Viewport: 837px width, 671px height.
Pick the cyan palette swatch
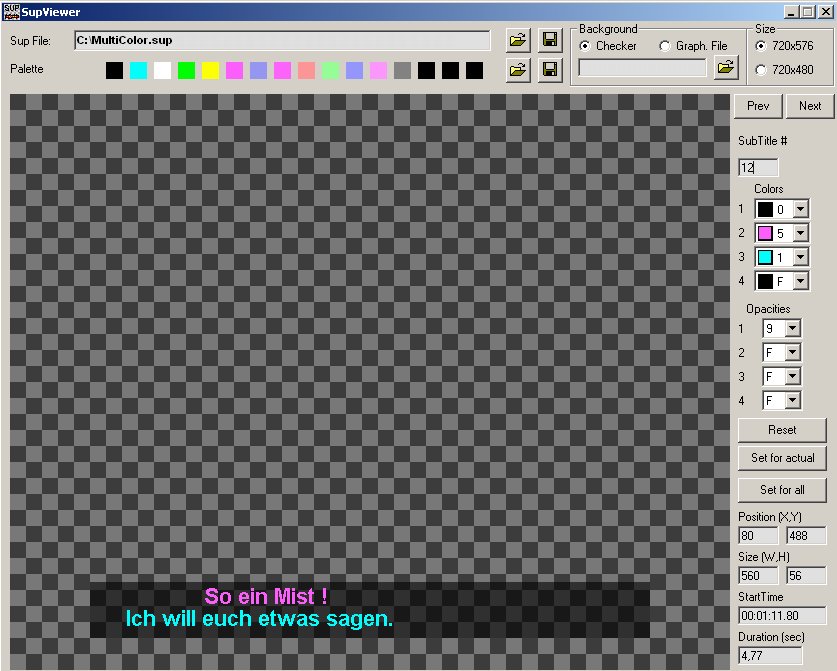(x=138, y=70)
